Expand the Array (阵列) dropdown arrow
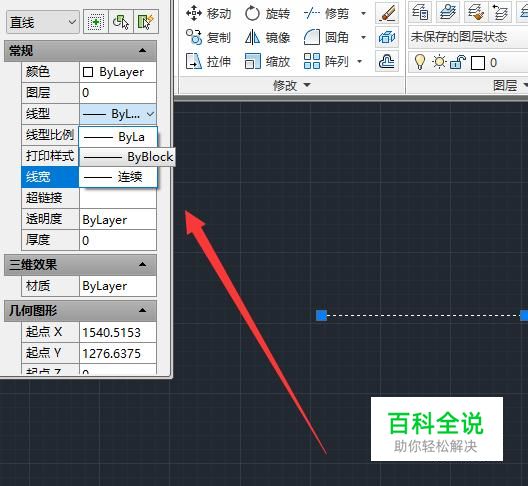This screenshot has height=486, width=528. tap(359, 61)
